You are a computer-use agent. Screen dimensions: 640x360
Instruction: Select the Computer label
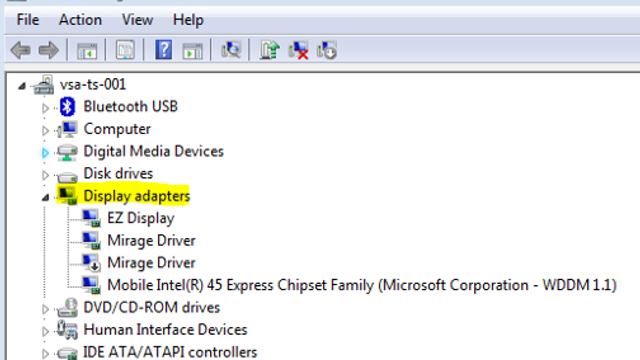tap(117, 129)
